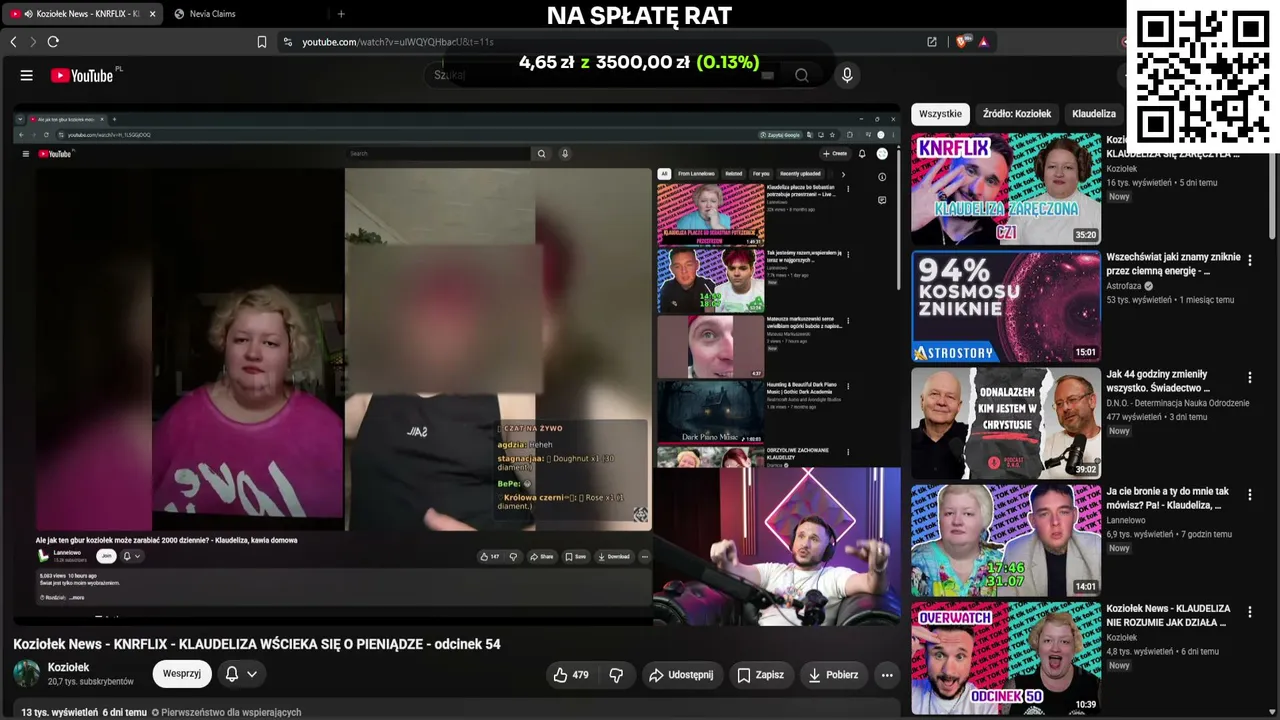Image resolution: width=1280 pixels, height=720 pixels.
Task: Open the Brave Rewards triangle icon
Action: click(x=984, y=42)
